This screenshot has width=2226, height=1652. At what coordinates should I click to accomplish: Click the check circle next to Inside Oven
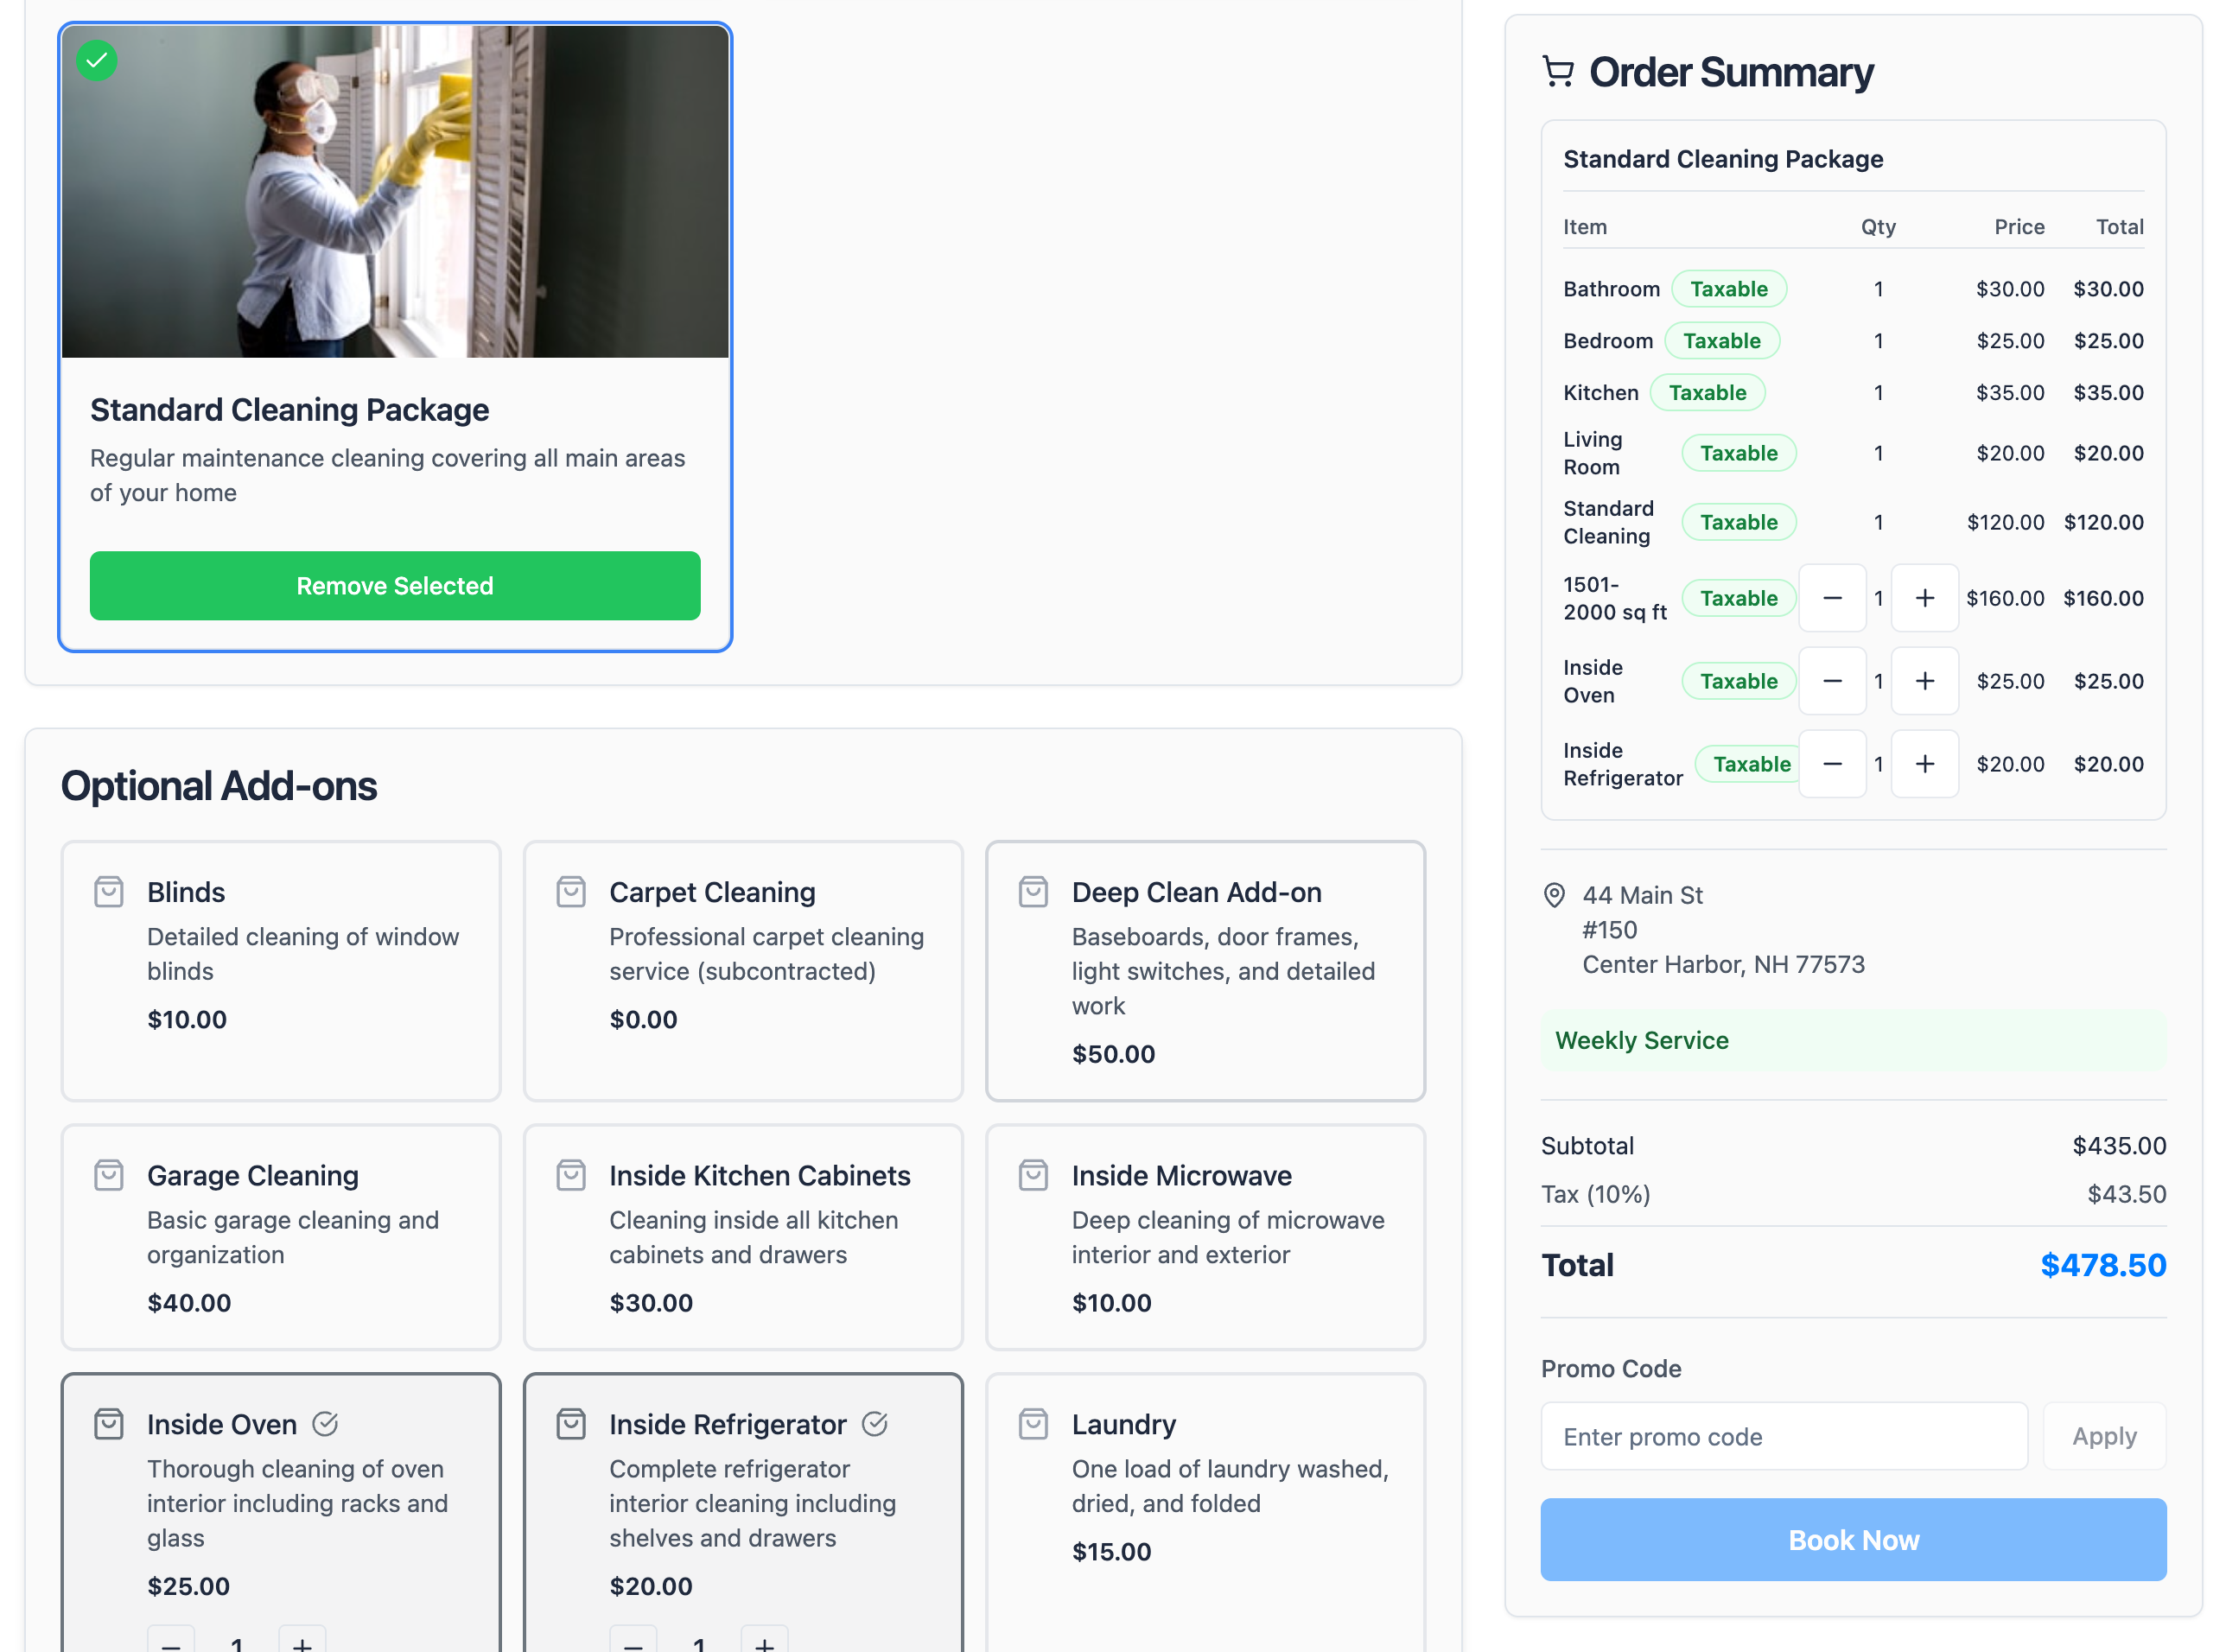tap(326, 1424)
